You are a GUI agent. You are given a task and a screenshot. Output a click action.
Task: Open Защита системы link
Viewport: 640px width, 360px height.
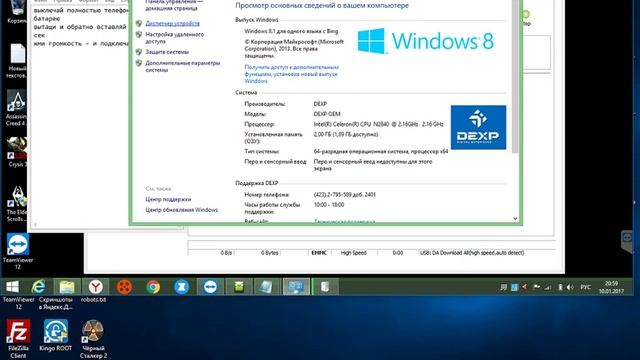pyautogui.click(x=167, y=52)
